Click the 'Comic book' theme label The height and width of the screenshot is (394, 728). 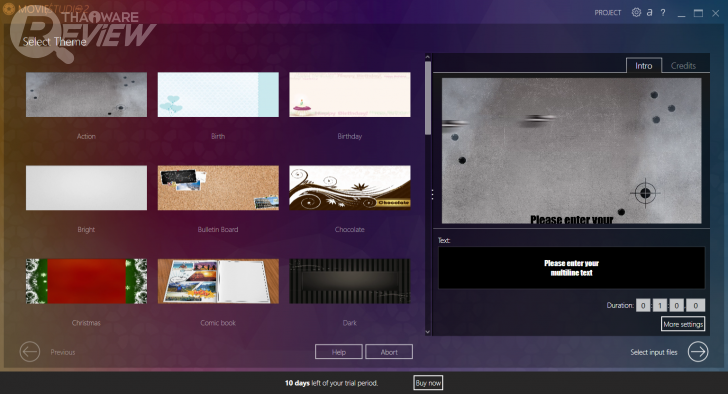(218, 323)
